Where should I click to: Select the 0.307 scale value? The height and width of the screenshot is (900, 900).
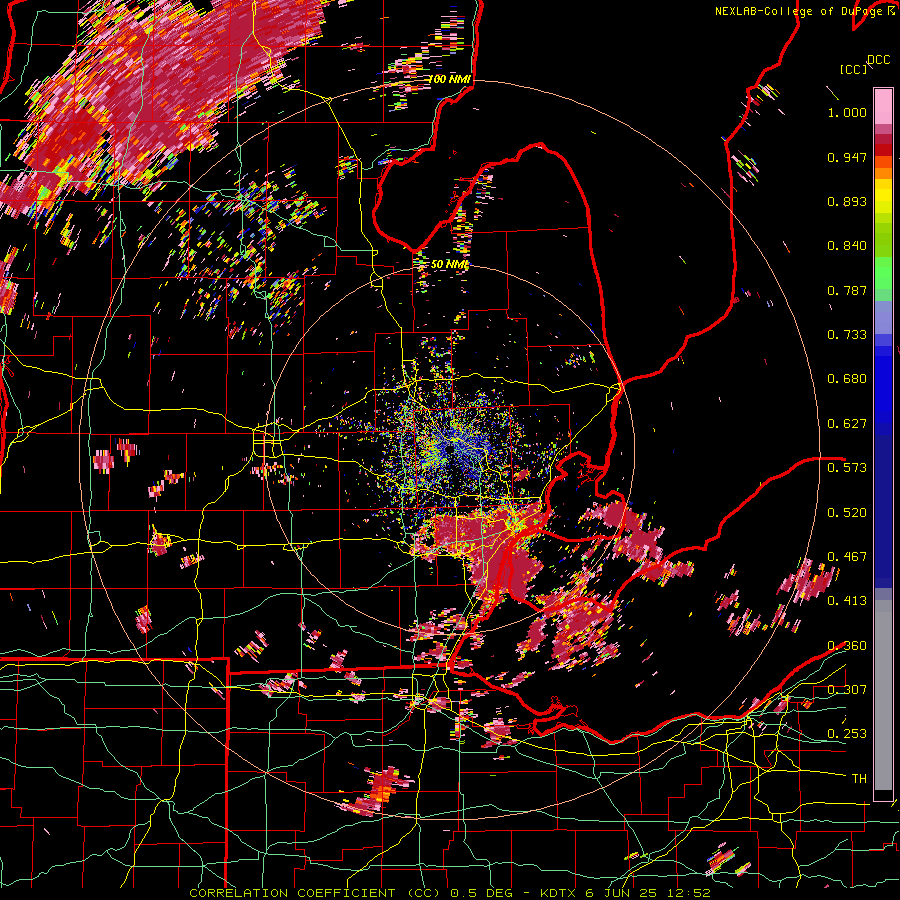click(x=847, y=690)
